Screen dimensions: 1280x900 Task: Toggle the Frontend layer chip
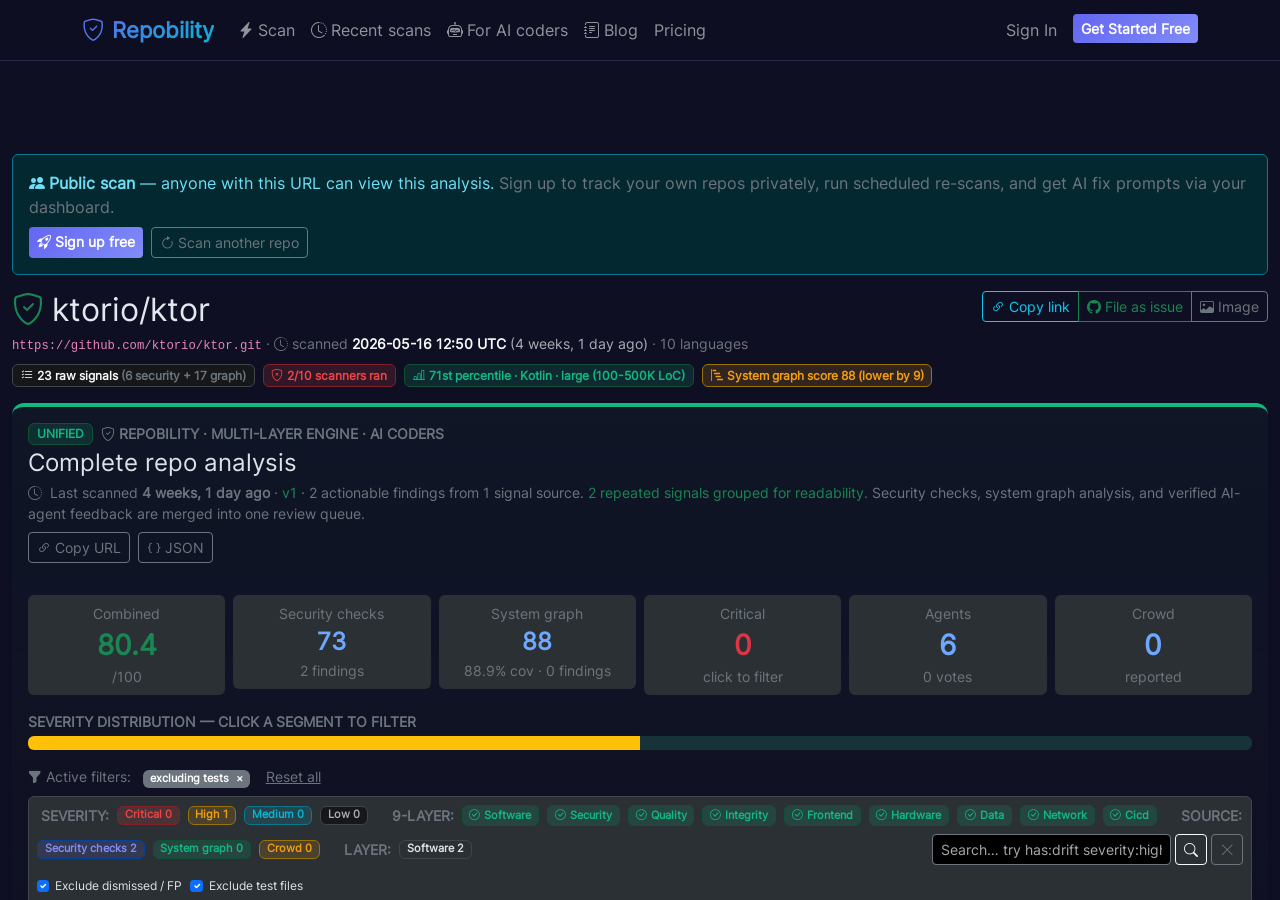pyautogui.click(x=822, y=815)
